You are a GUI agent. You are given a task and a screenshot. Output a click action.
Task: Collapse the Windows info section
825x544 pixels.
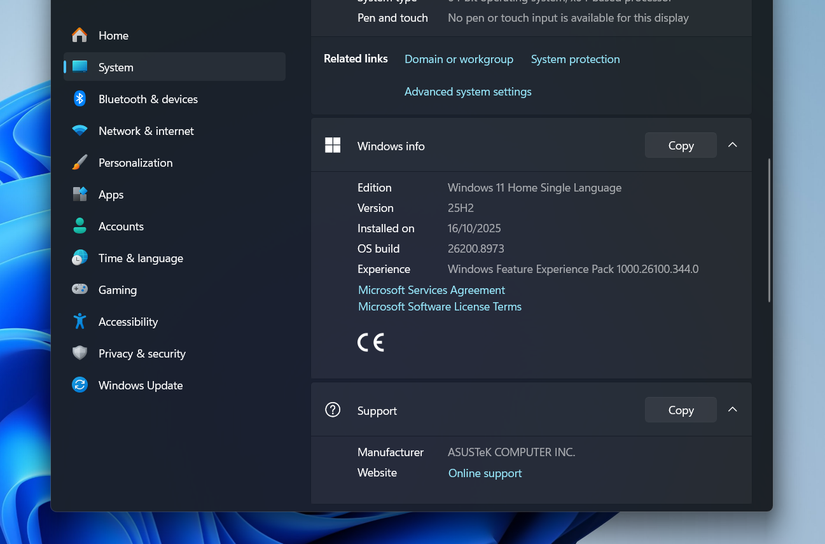[x=732, y=145]
